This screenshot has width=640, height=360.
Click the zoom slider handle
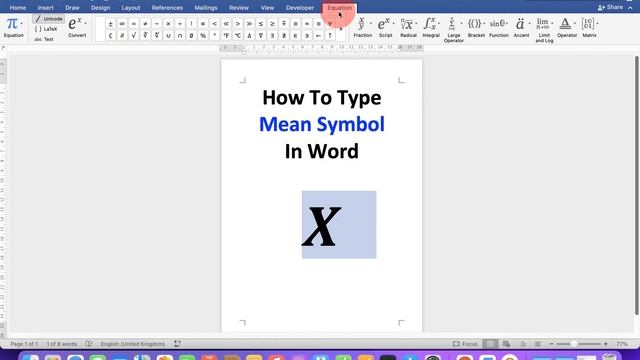(x=573, y=344)
